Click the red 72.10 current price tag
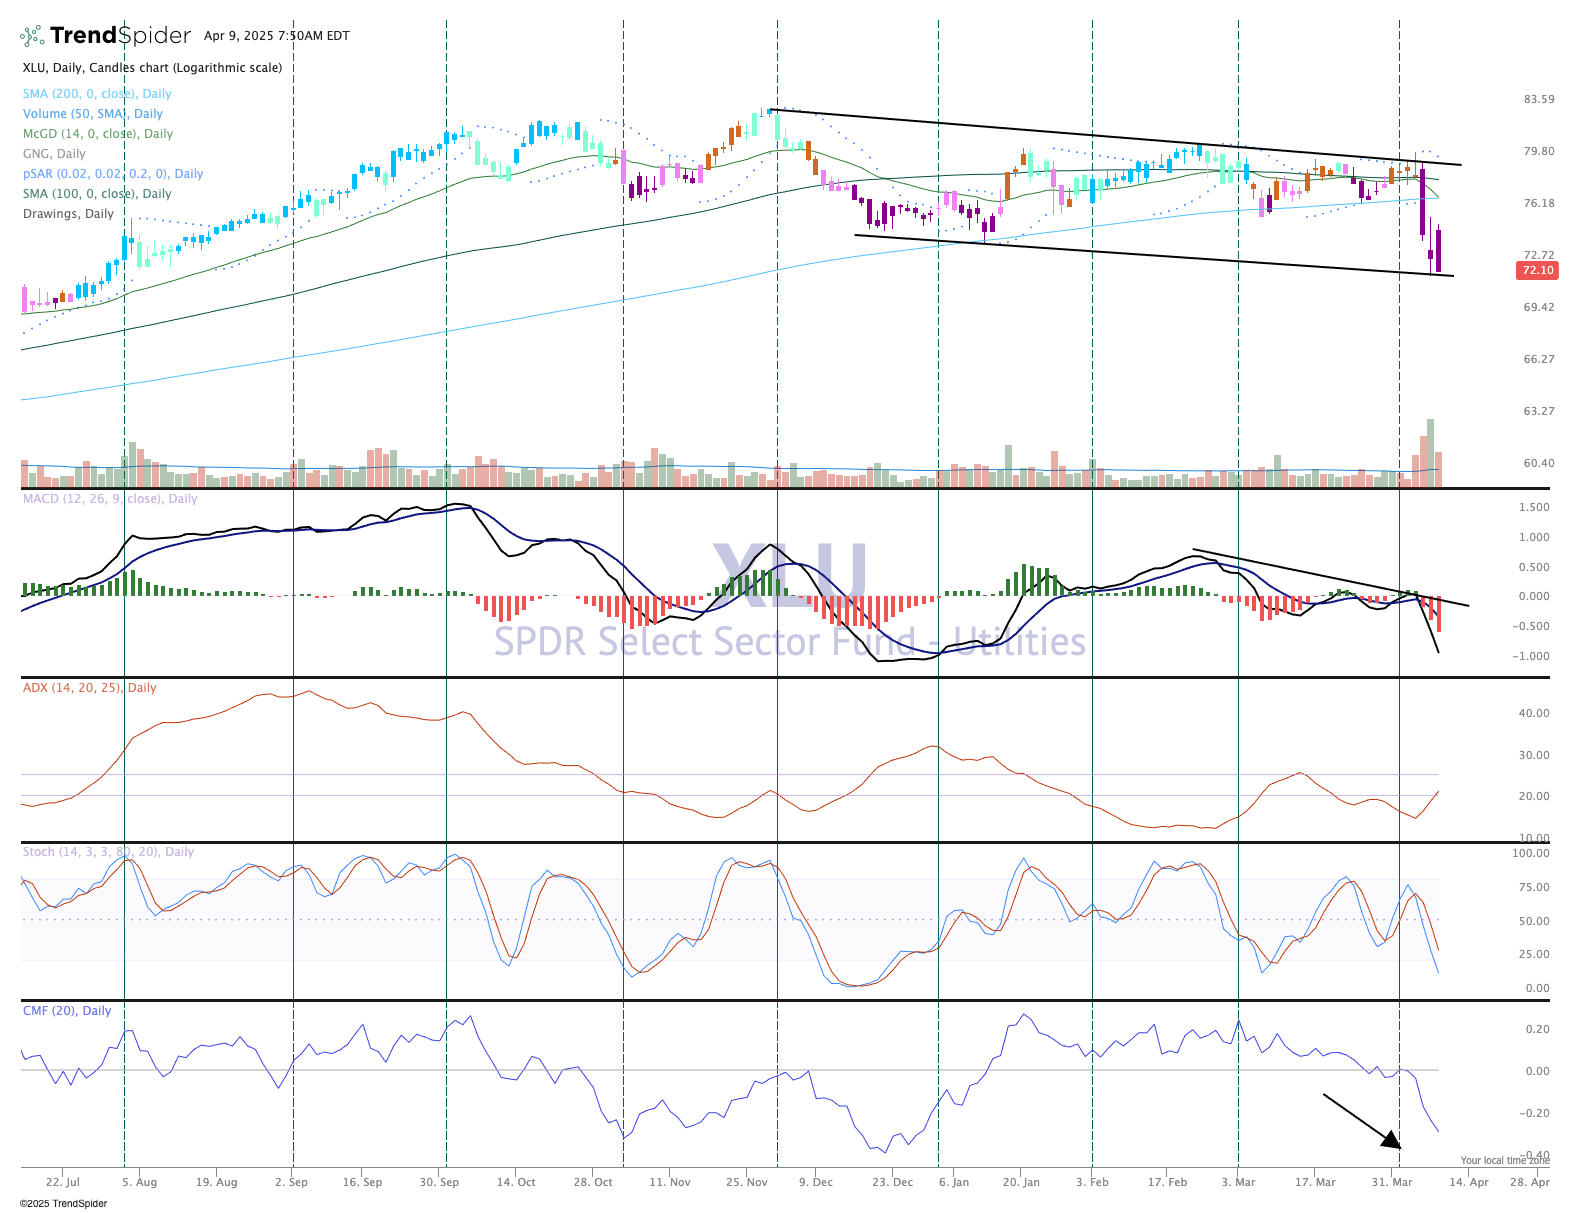The image size is (1580, 1213). pos(1537,270)
